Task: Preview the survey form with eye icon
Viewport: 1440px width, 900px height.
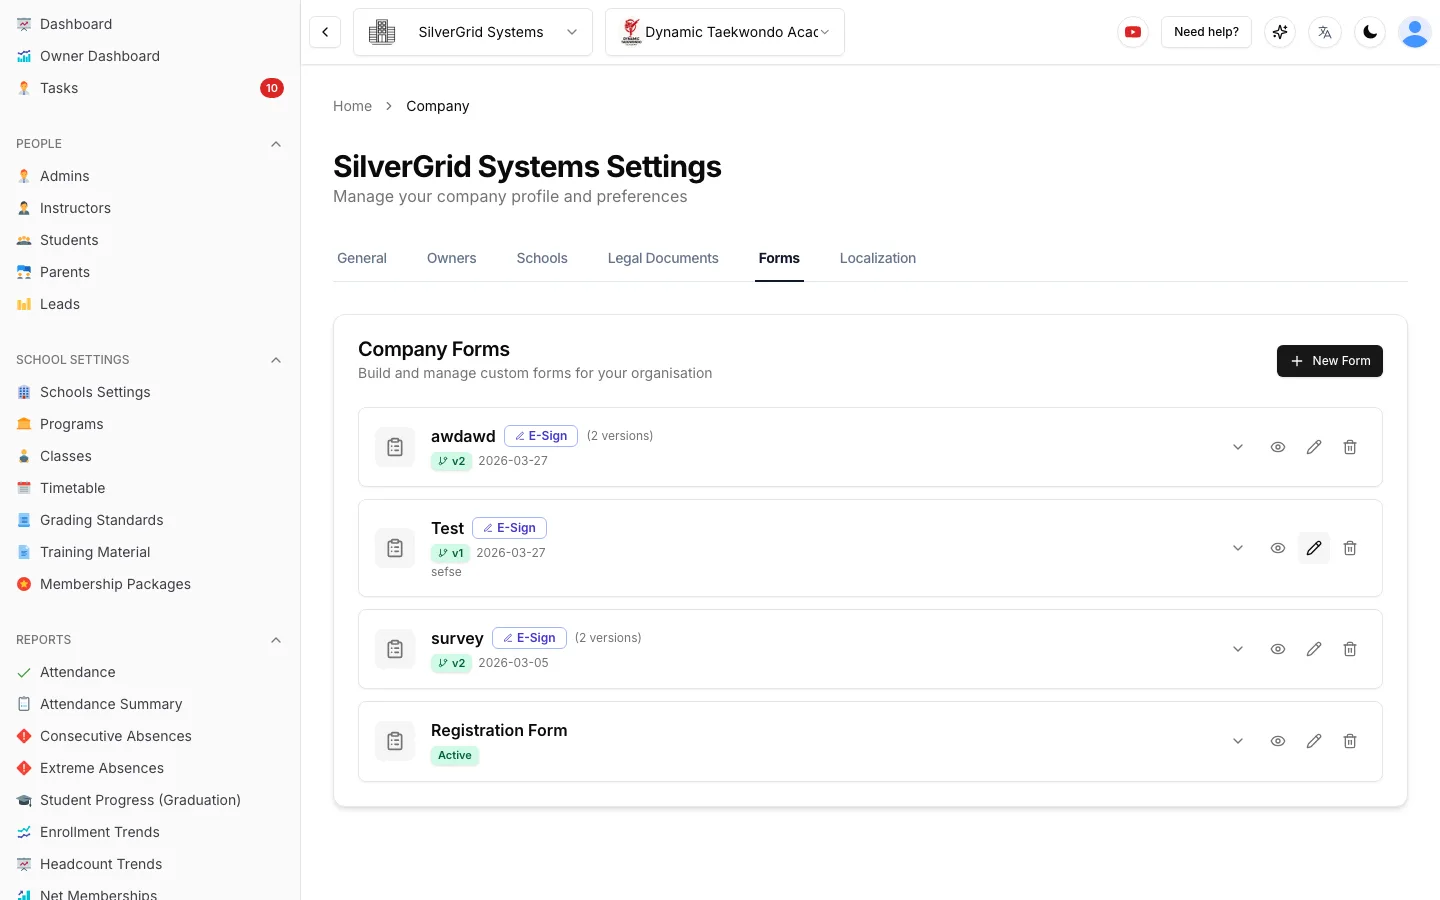Action: (x=1278, y=649)
